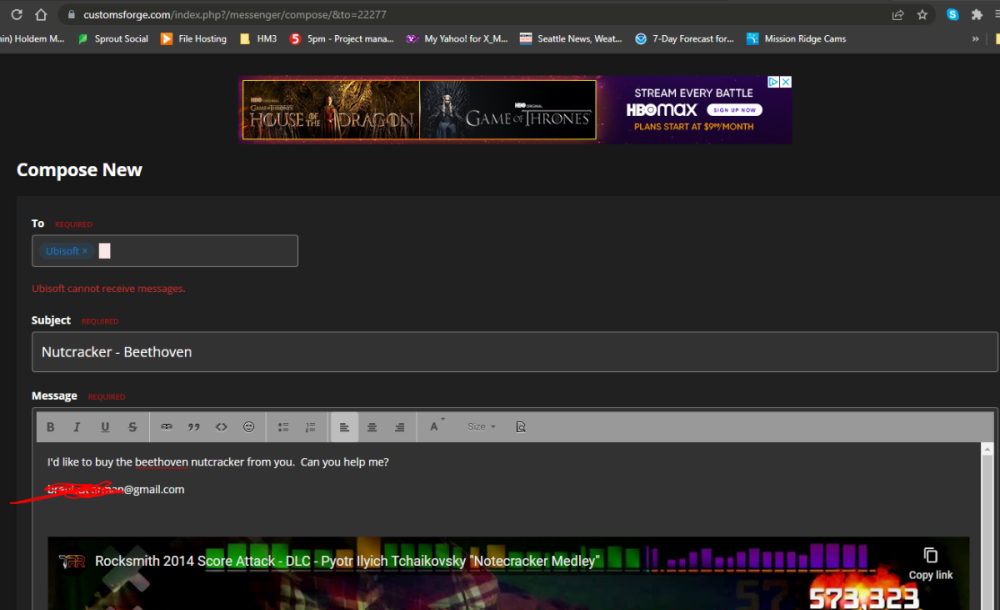Insert a code block

coord(221,427)
